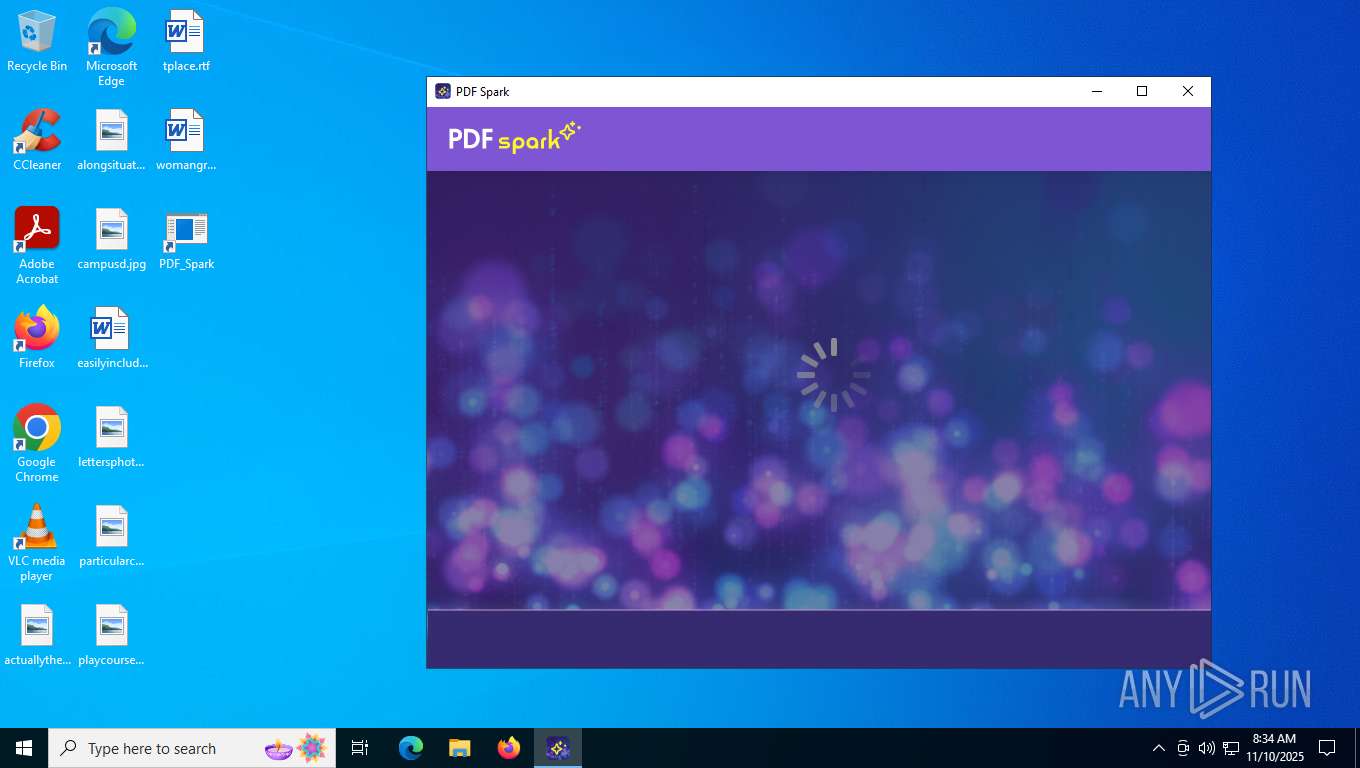Screen dimensions: 1360x768
Task: Click the meet now camera tray icon
Action: click(1183, 748)
